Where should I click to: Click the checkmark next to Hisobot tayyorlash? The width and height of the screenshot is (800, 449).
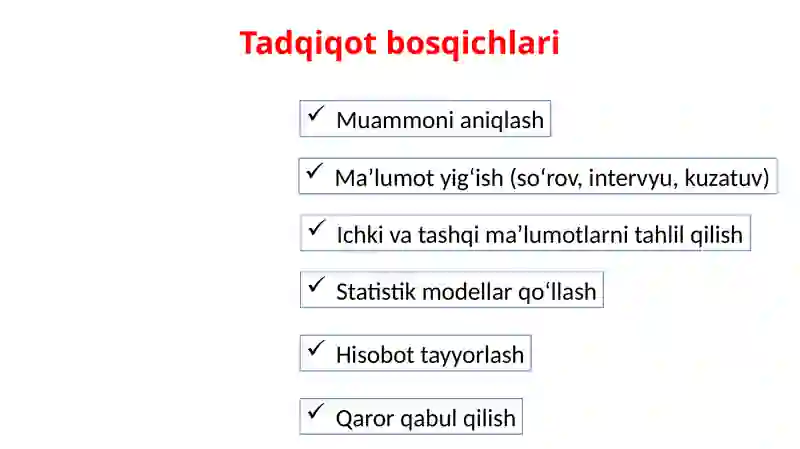[x=316, y=348]
